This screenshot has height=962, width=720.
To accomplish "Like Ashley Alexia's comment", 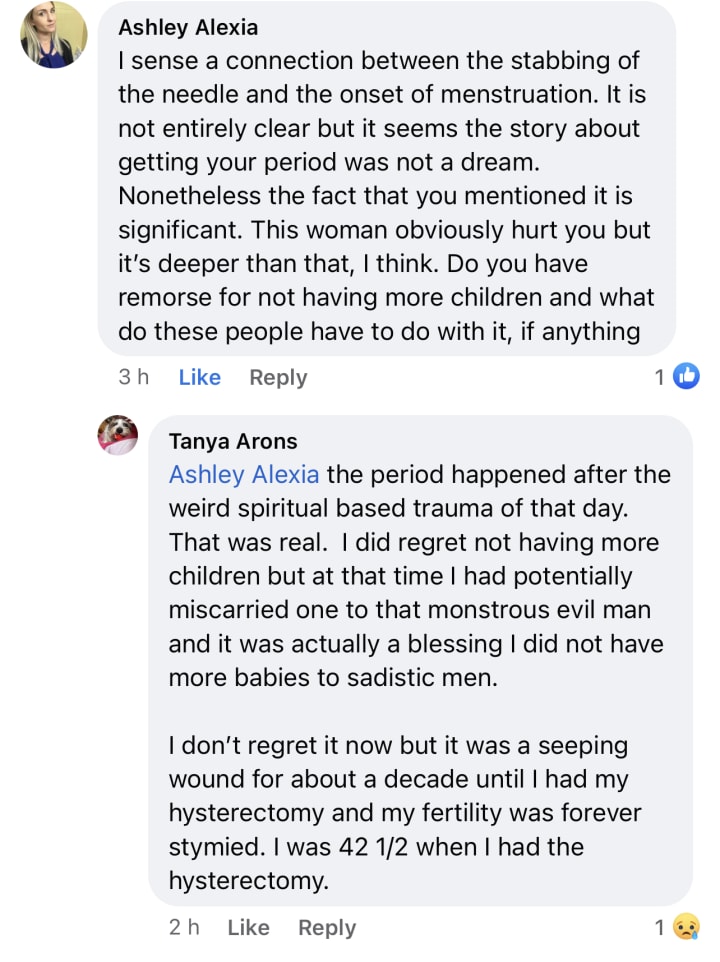I will pos(199,377).
